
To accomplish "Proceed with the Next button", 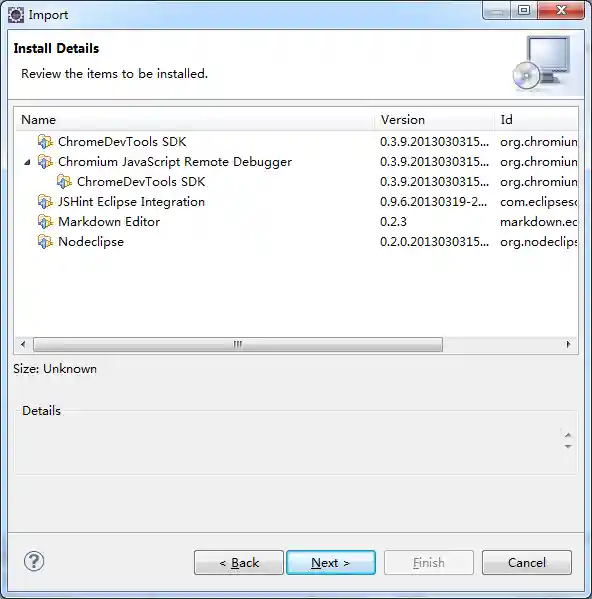I will tap(331, 562).
